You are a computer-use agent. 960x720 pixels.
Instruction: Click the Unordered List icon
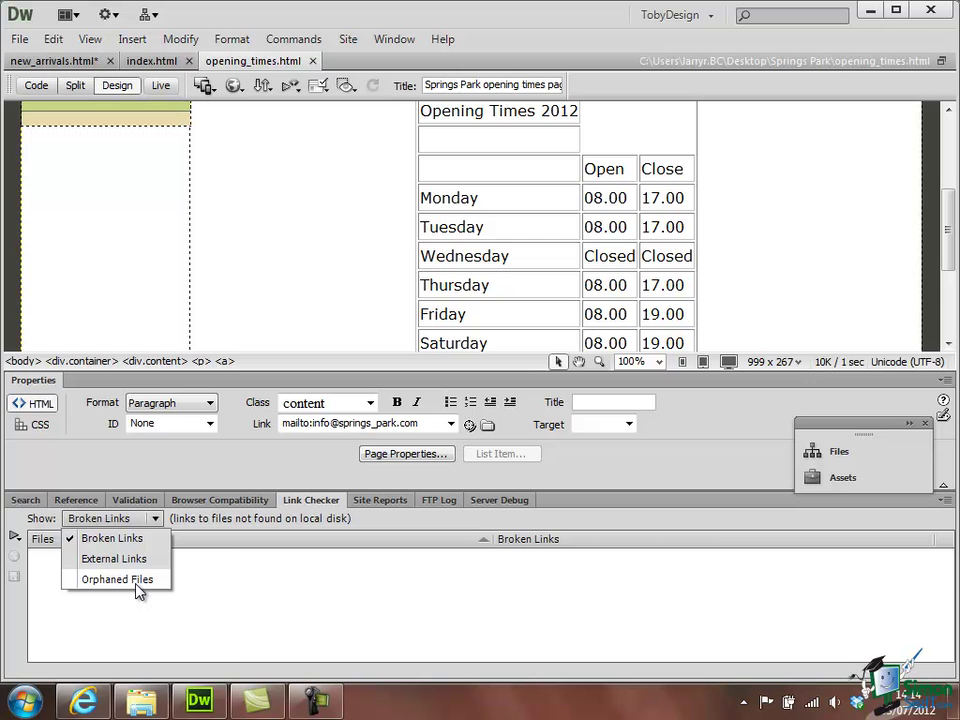(x=451, y=402)
